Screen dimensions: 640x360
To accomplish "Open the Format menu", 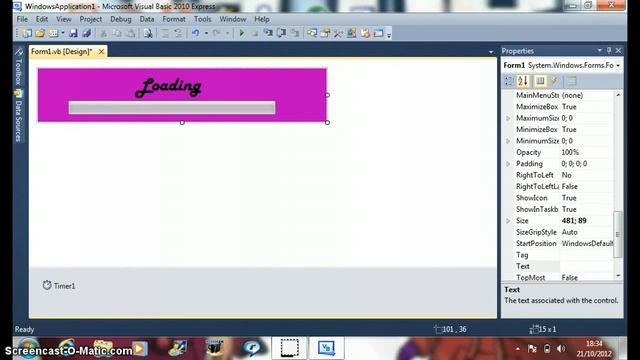I will (174, 19).
